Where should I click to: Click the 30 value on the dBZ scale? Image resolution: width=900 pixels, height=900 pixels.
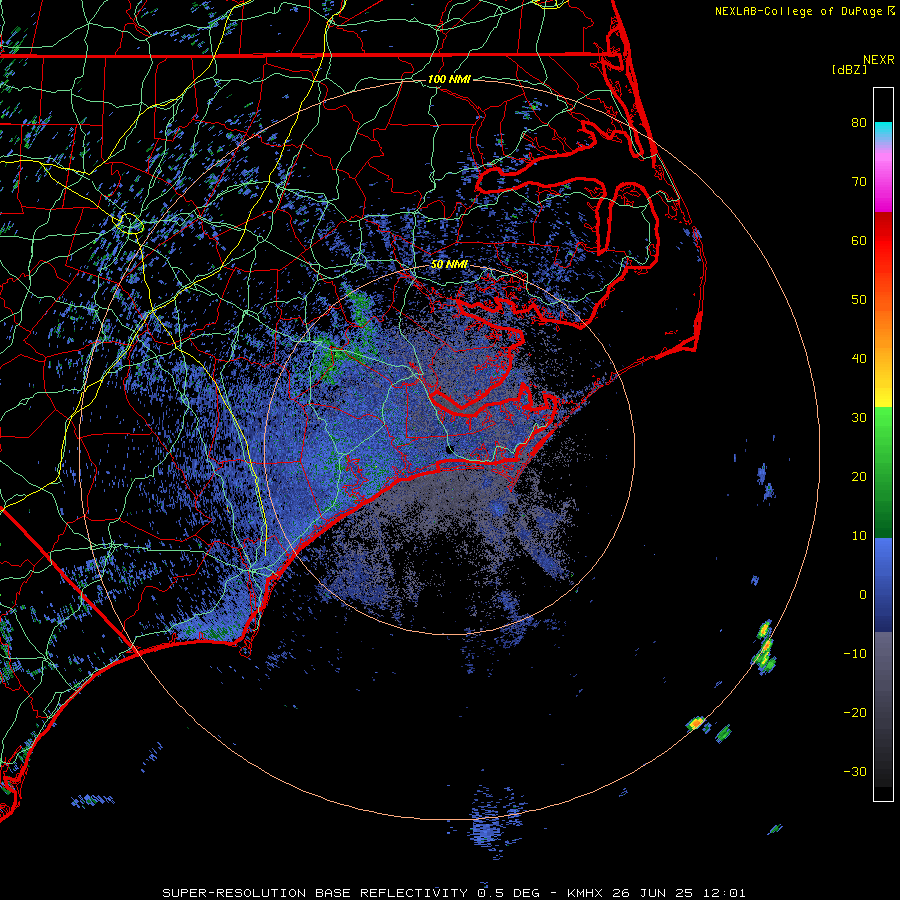tap(859, 418)
